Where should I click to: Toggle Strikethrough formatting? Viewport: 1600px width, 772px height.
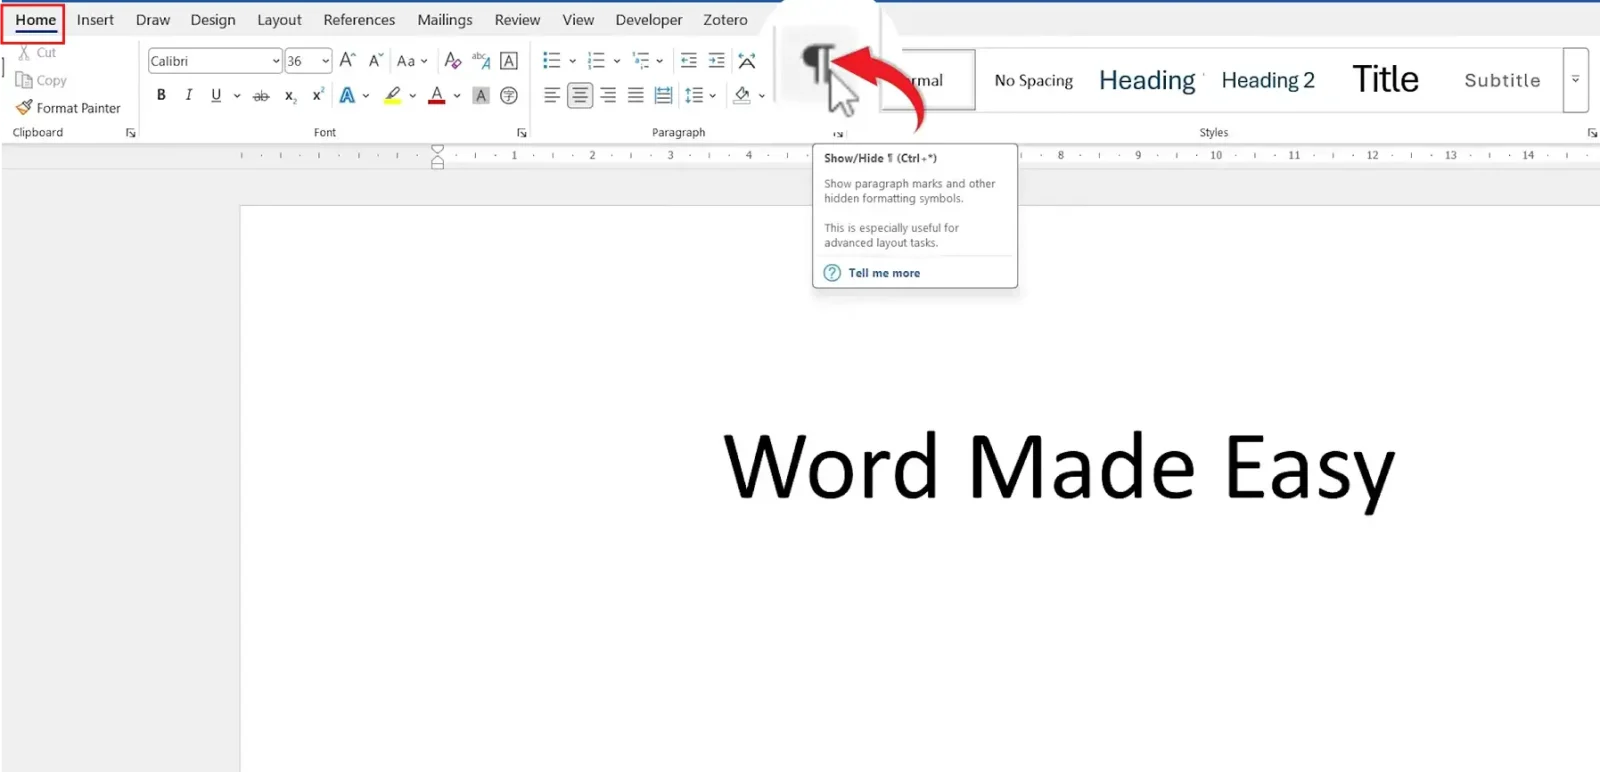(261, 96)
